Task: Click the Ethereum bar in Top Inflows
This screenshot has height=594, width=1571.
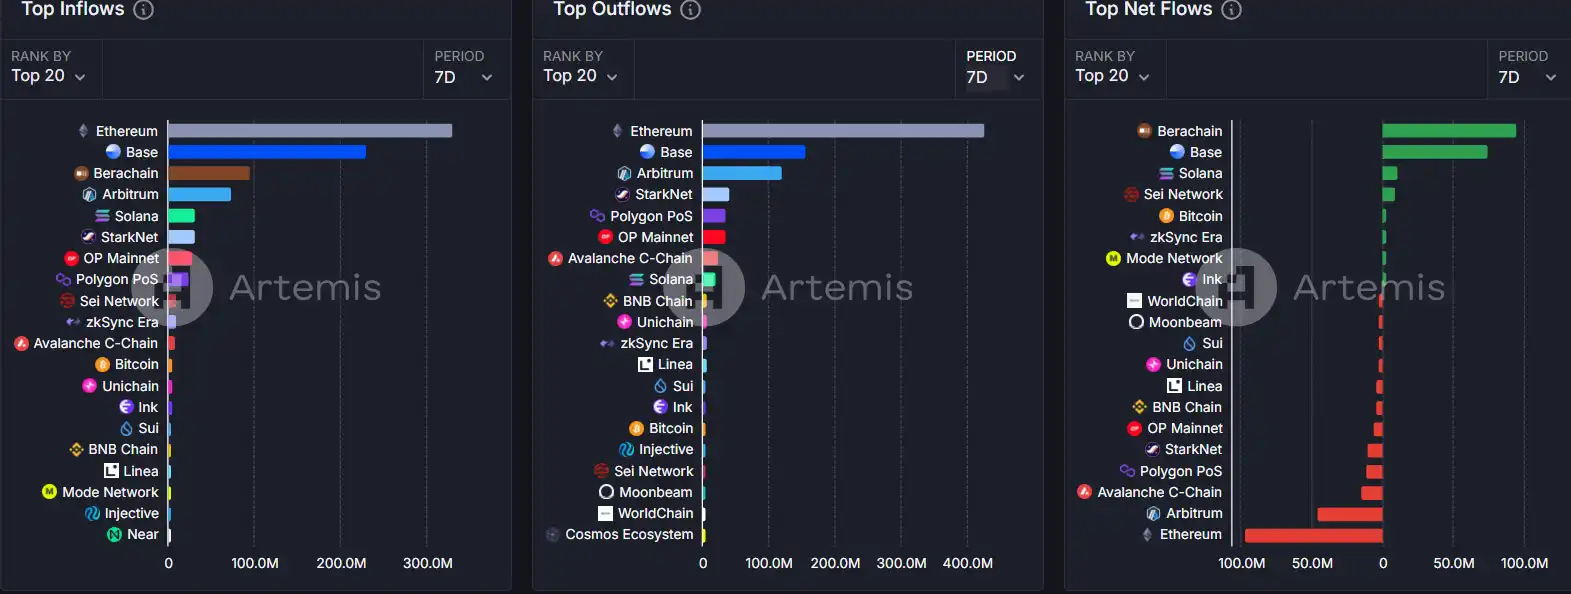Action: (x=310, y=131)
